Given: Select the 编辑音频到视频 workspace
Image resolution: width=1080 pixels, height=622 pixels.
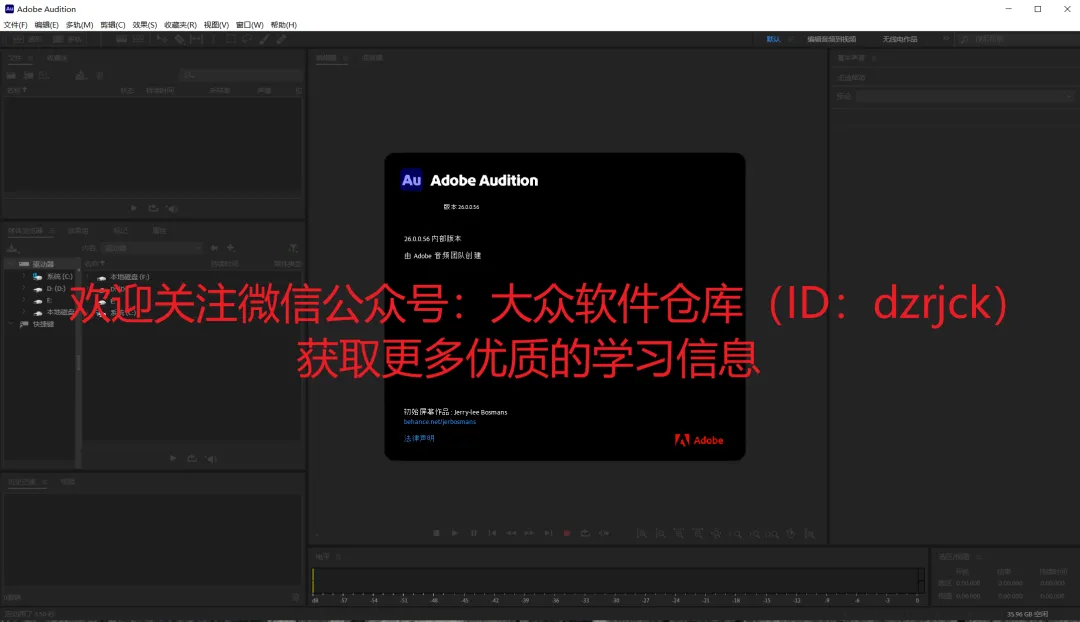Looking at the screenshot, I should tap(831, 39).
